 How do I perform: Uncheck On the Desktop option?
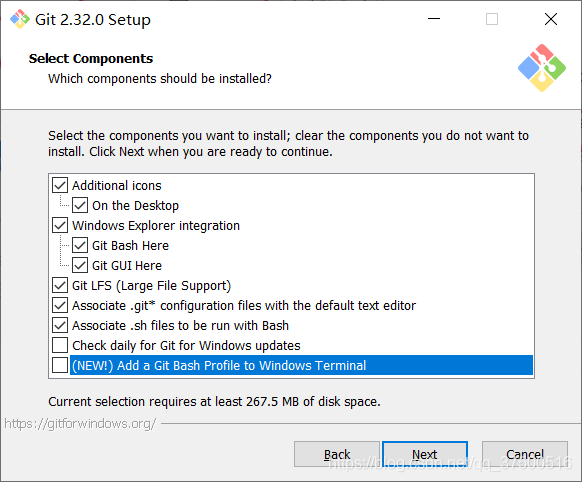(x=80, y=205)
